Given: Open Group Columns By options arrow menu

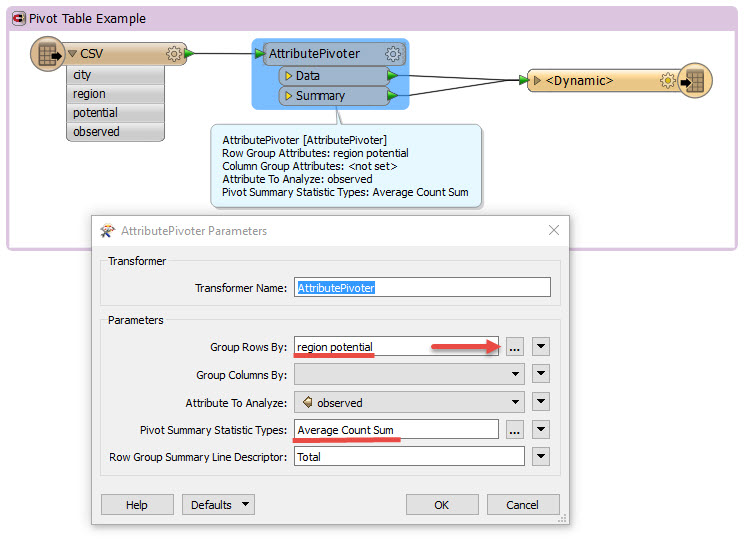Looking at the screenshot, I should 541,374.
